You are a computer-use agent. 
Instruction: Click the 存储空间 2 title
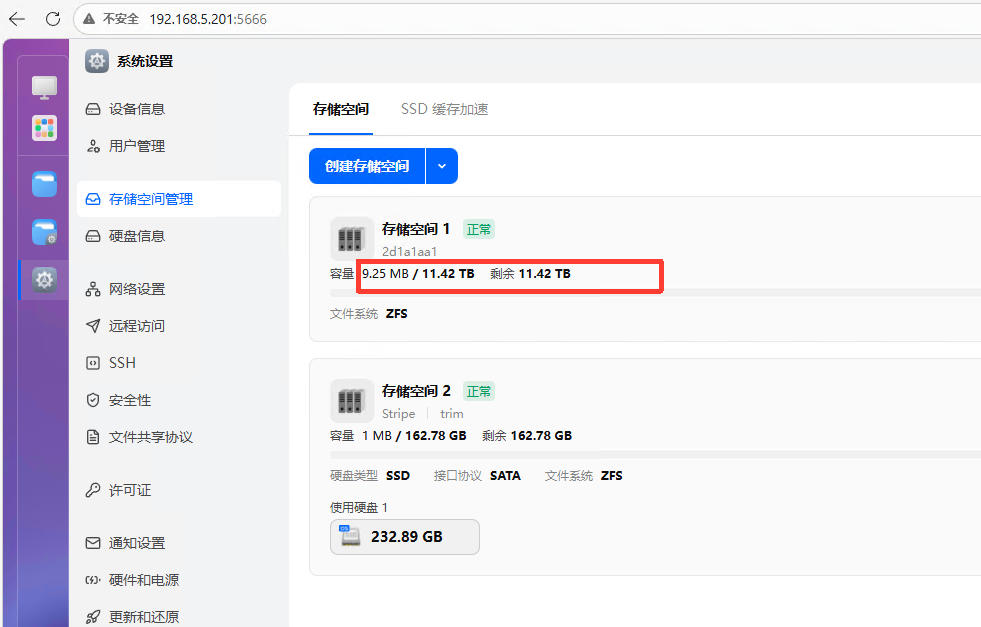coord(416,391)
